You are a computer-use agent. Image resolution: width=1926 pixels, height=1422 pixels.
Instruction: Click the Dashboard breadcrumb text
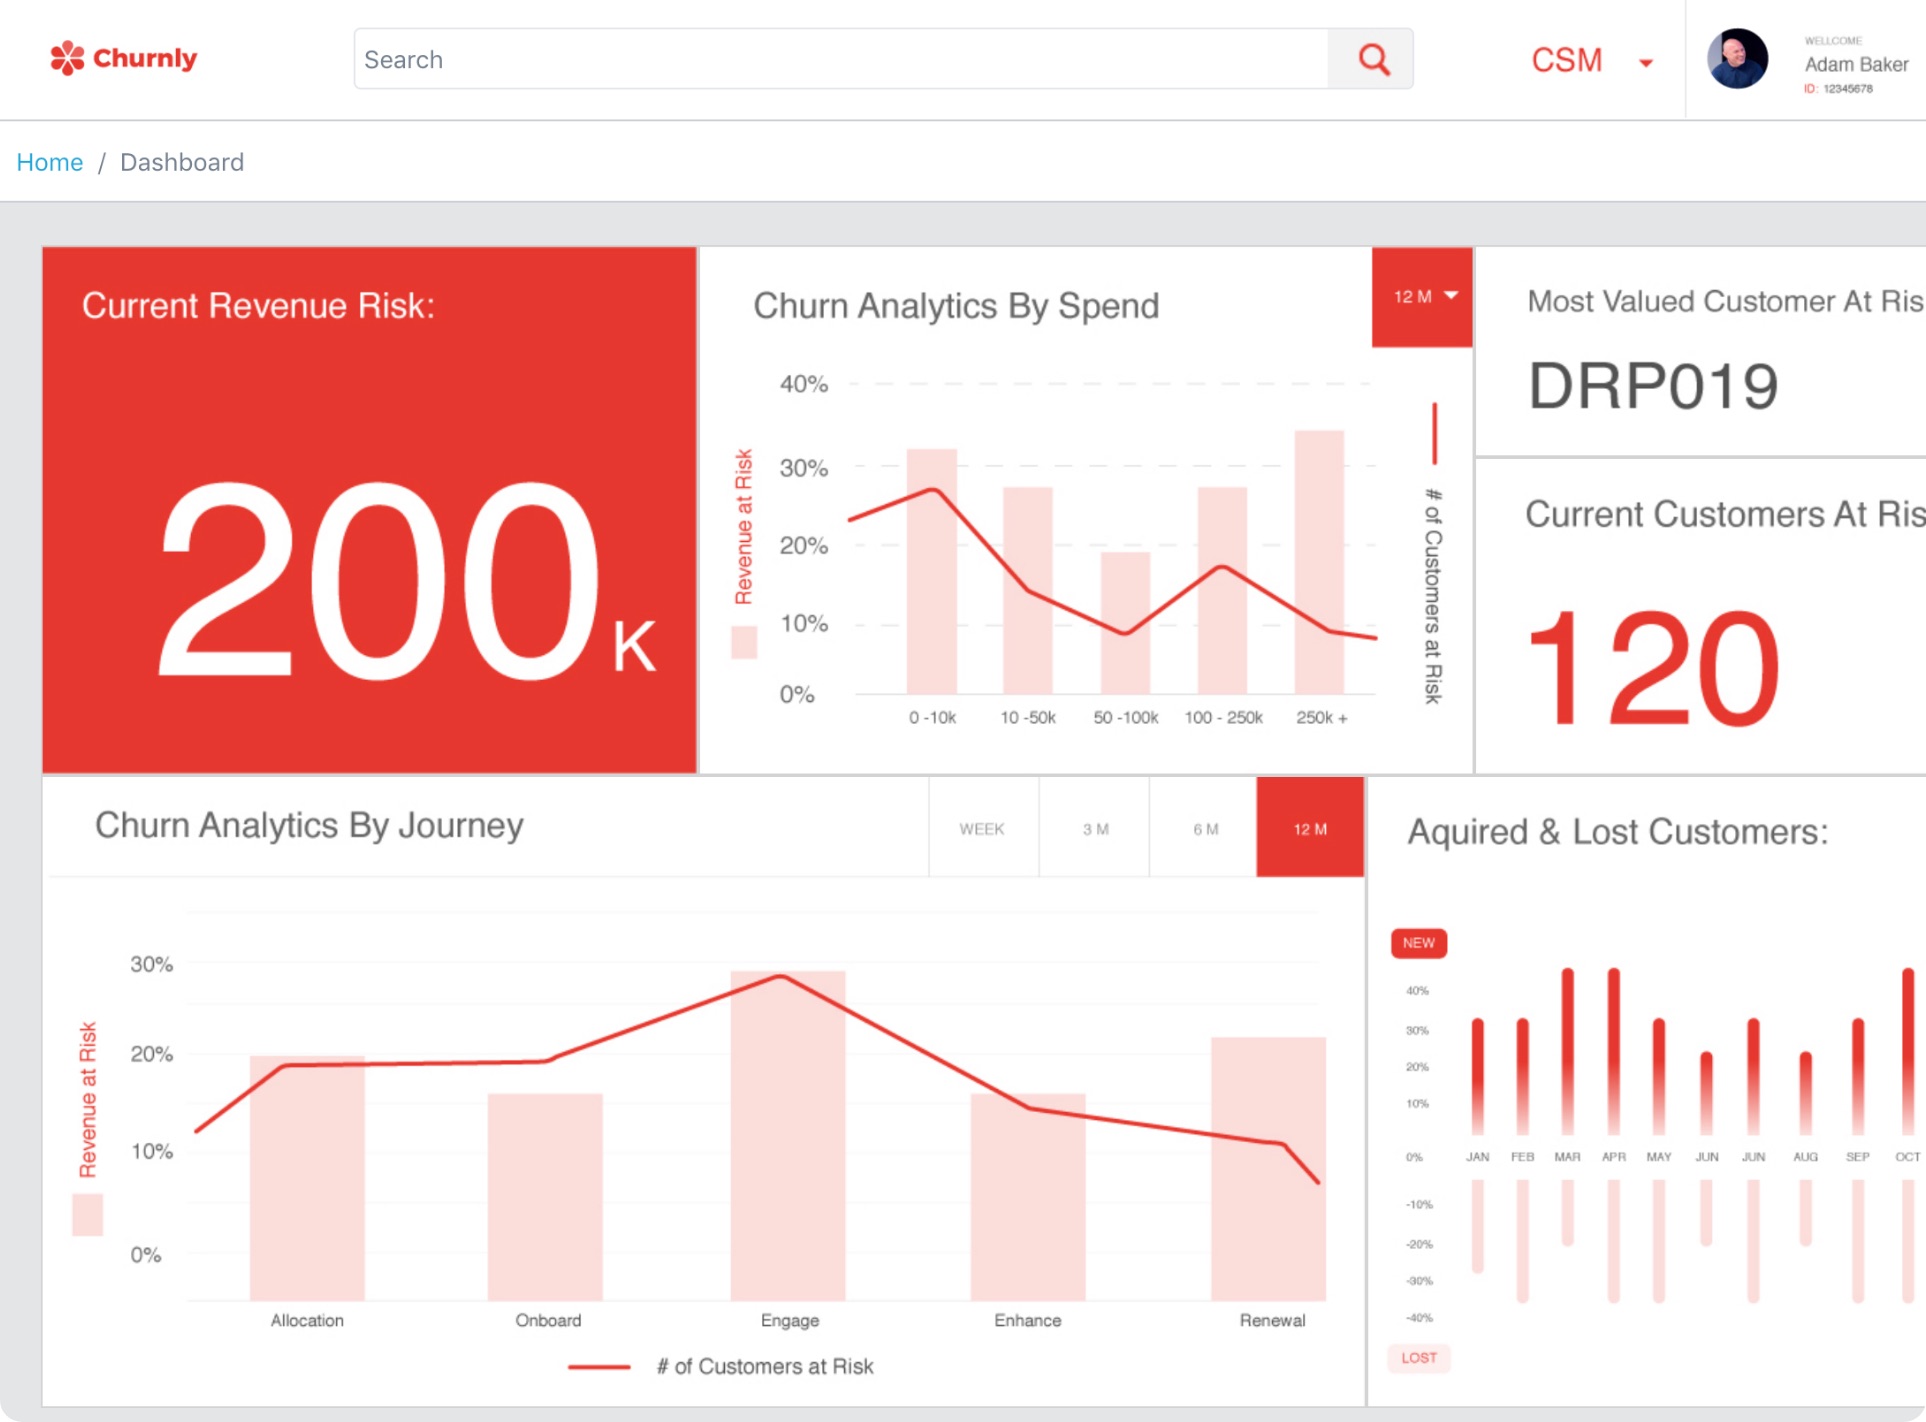(182, 162)
